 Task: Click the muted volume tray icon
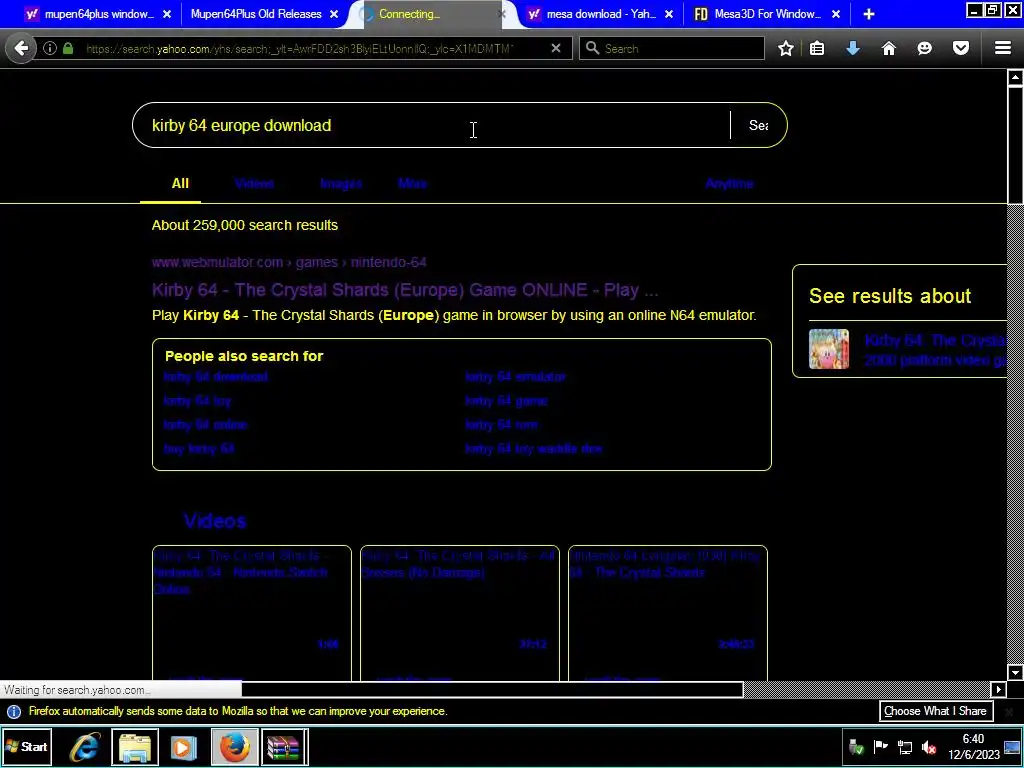click(929, 747)
